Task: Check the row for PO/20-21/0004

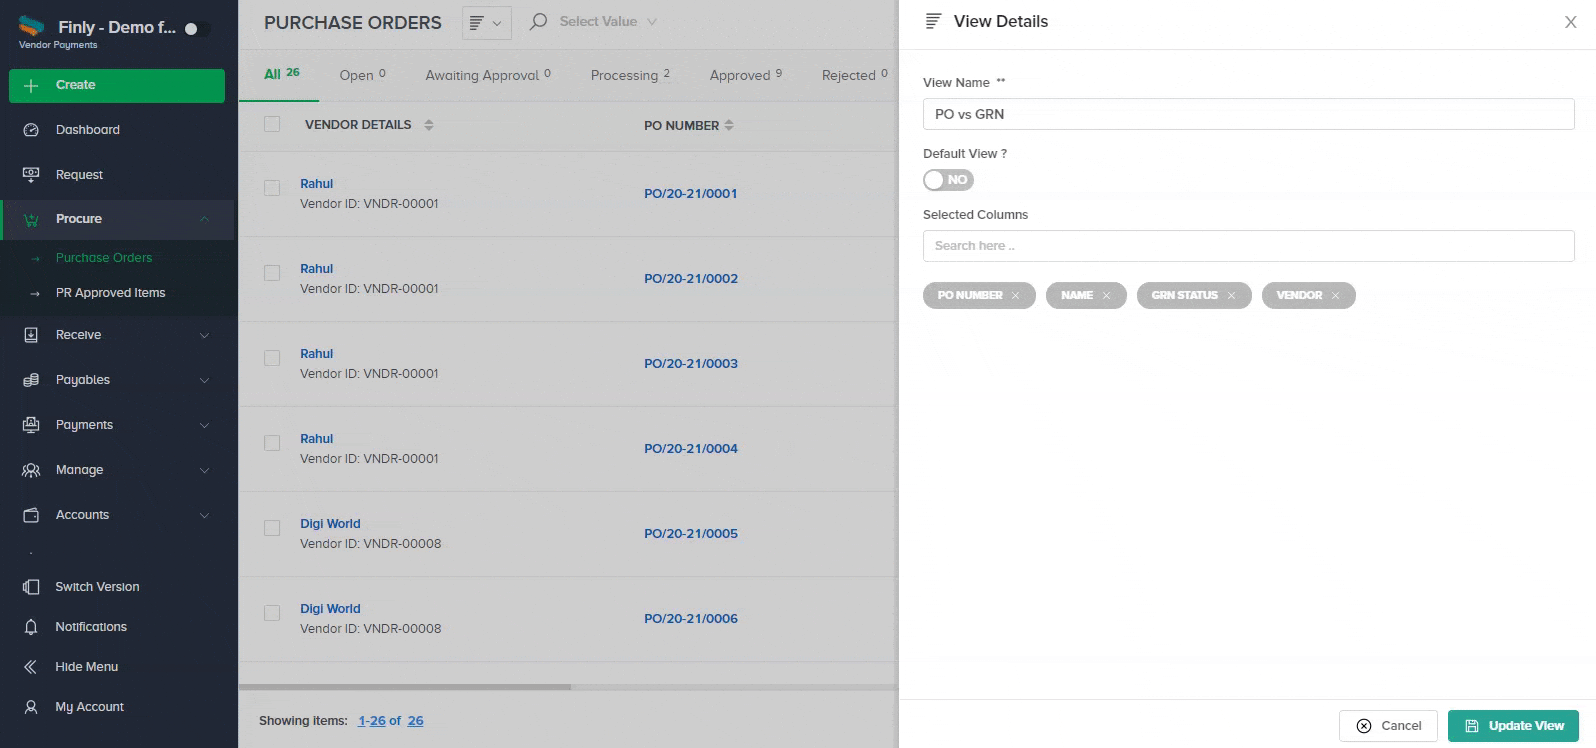Action: pos(272,442)
